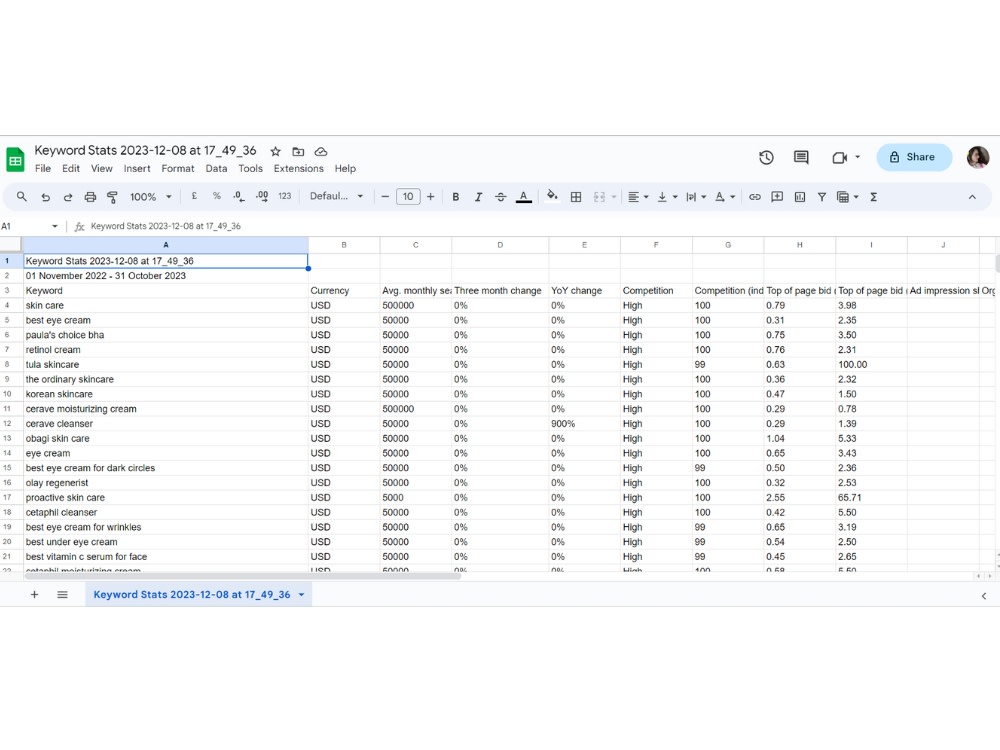The width and height of the screenshot is (1000, 750).
Task: Undo the last action
Action: click(45, 197)
